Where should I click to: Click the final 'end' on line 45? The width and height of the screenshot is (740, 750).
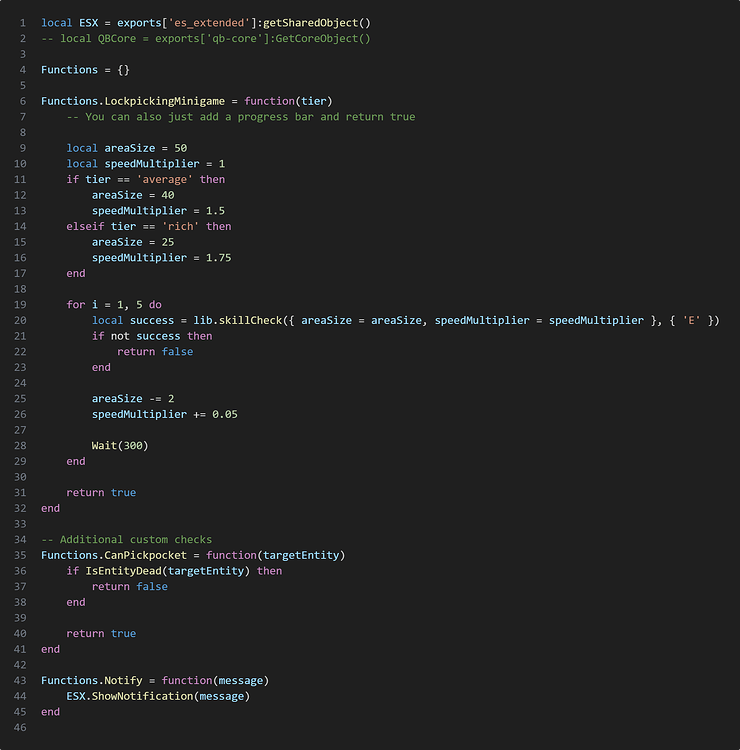[x=51, y=712]
